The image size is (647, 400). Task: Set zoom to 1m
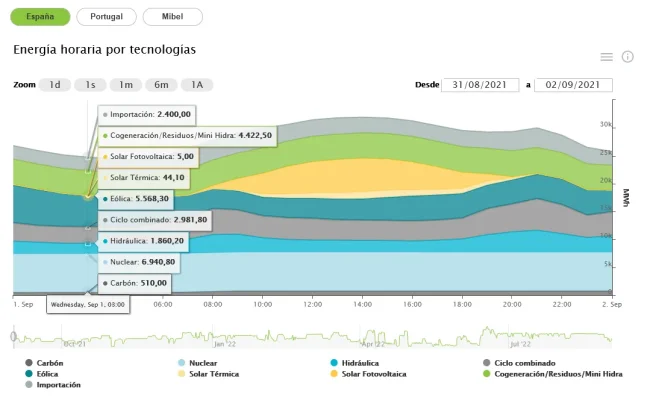(126, 85)
